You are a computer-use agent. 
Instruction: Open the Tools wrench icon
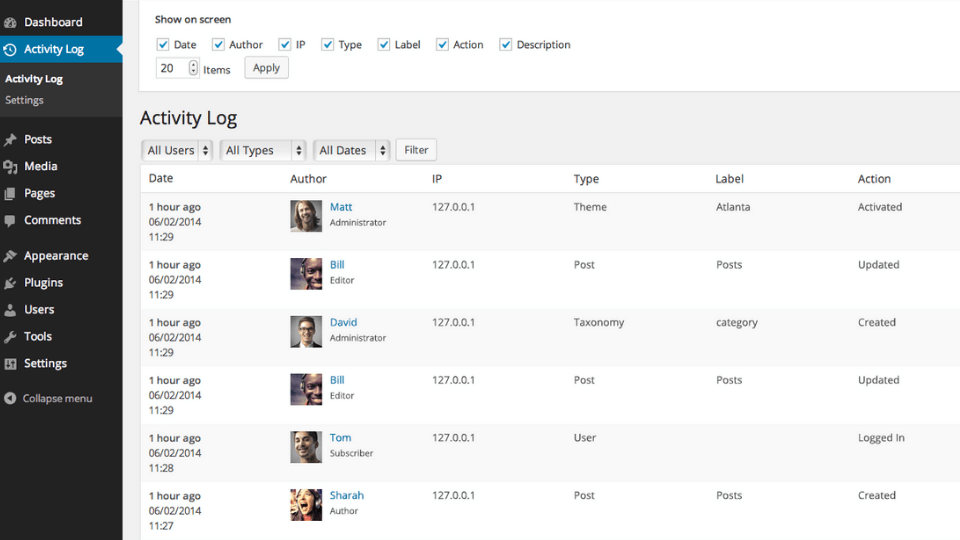pyautogui.click(x=10, y=337)
